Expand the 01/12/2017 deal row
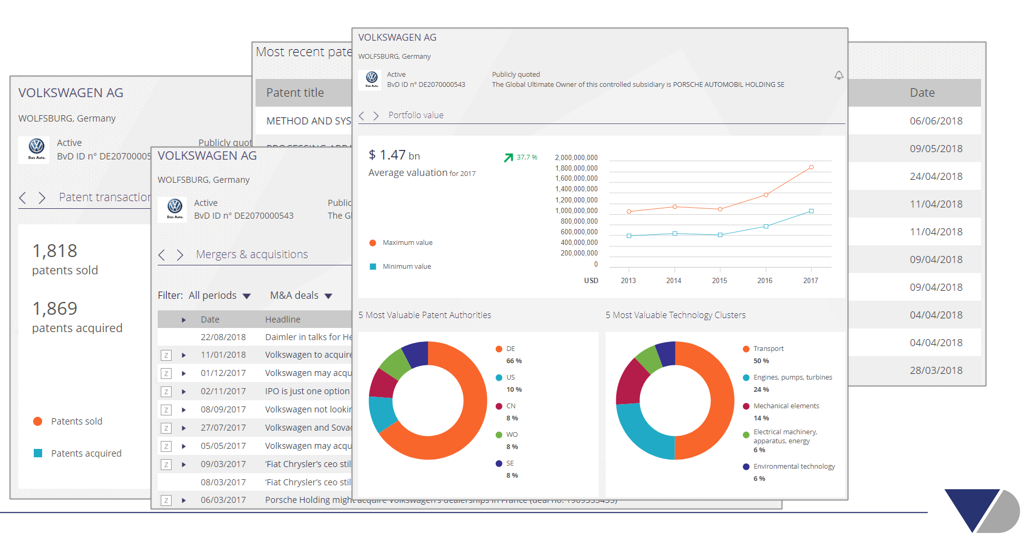Image resolution: width=1022 pixels, height=534 pixels. click(x=184, y=374)
